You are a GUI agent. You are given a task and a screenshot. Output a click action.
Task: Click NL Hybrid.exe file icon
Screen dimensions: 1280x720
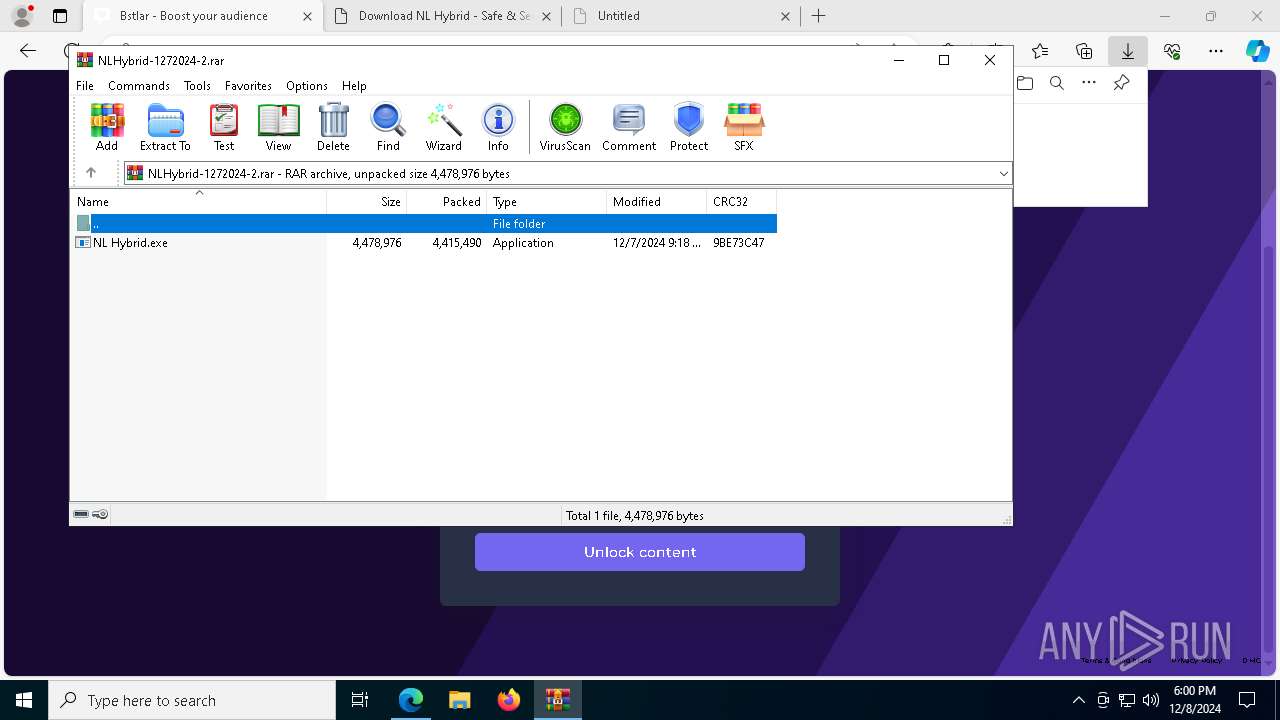click(83, 243)
